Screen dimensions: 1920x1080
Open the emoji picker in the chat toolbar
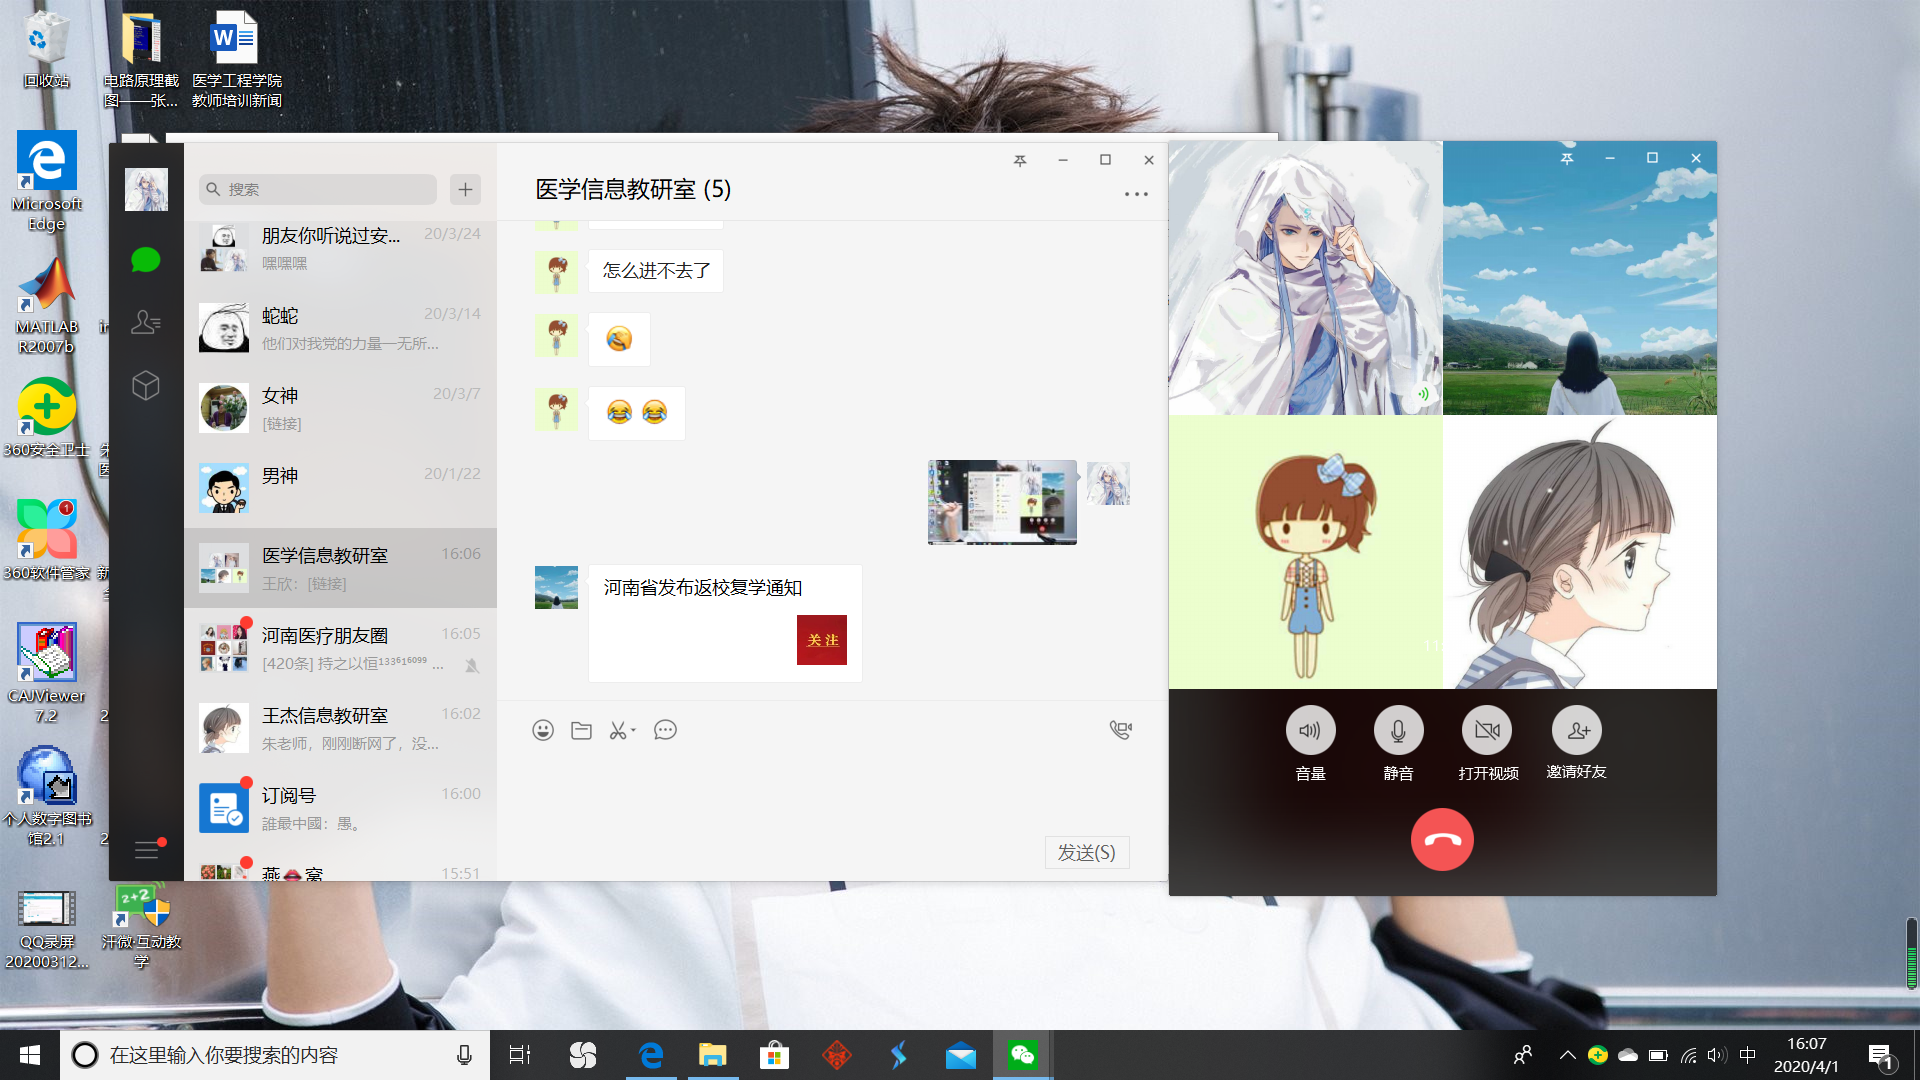point(543,730)
